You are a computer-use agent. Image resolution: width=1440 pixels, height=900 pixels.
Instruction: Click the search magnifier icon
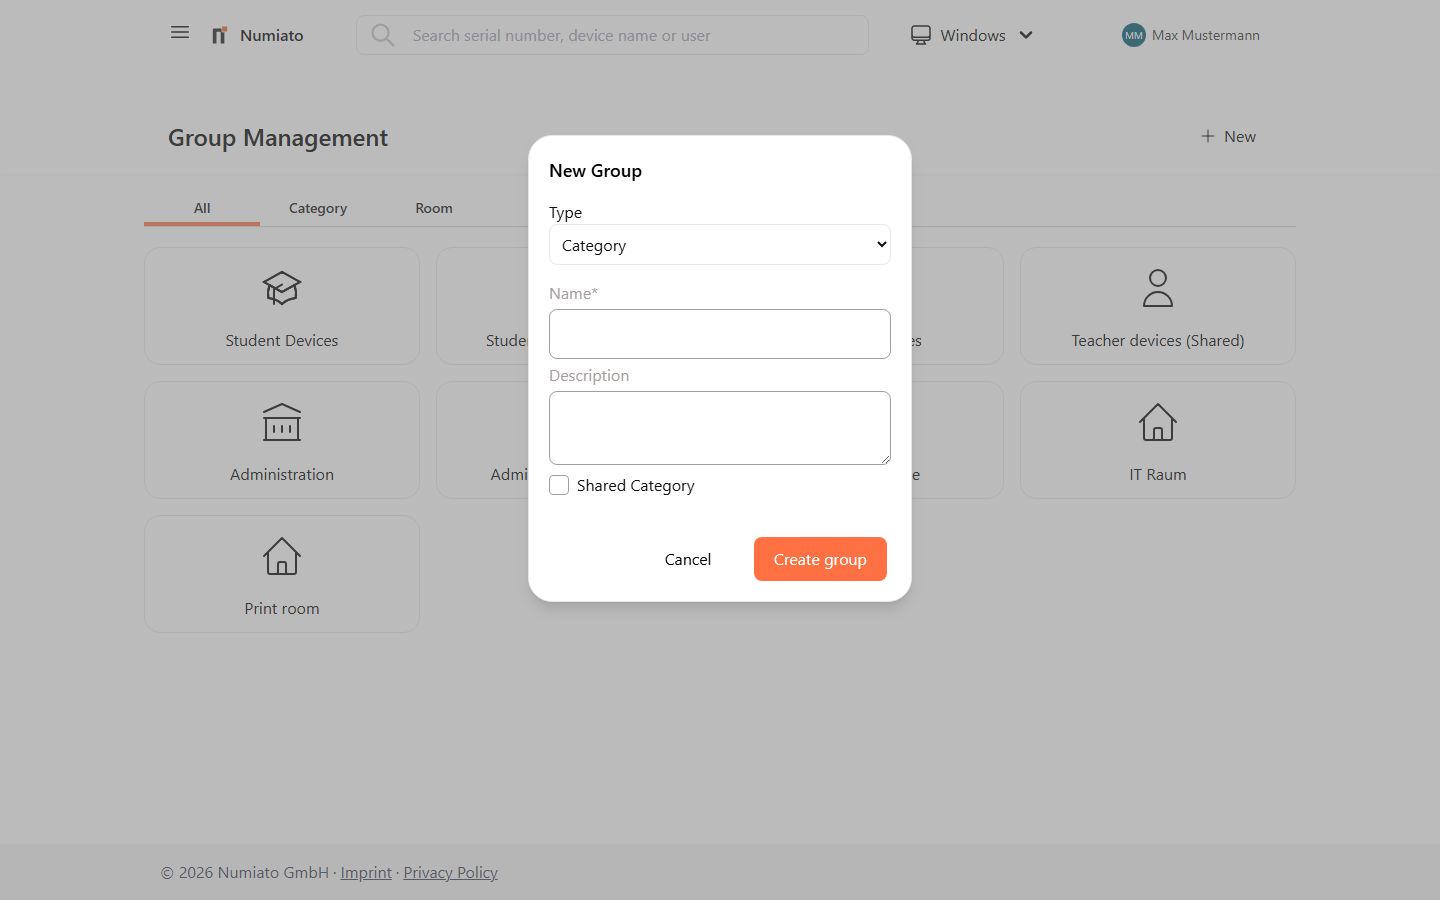tap(383, 35)
